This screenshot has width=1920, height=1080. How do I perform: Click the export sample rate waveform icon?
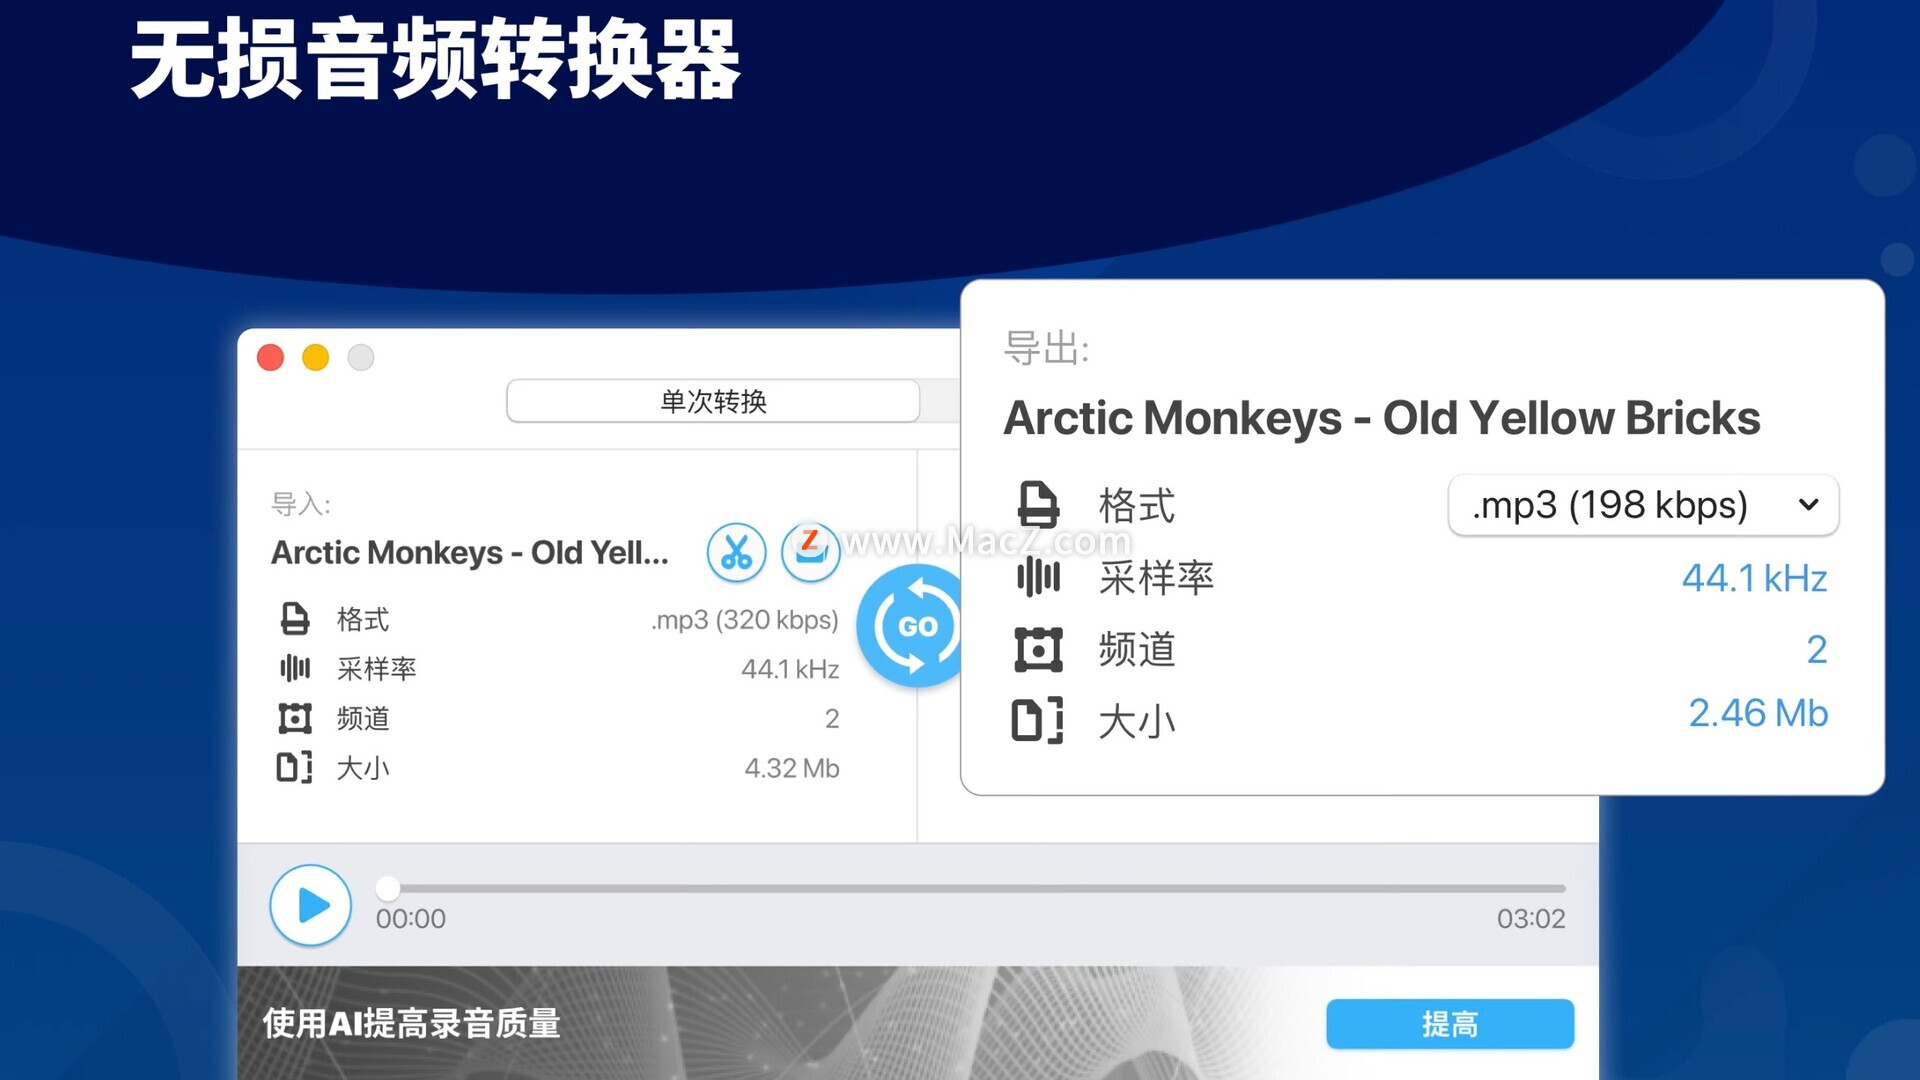click(1038, 577)
